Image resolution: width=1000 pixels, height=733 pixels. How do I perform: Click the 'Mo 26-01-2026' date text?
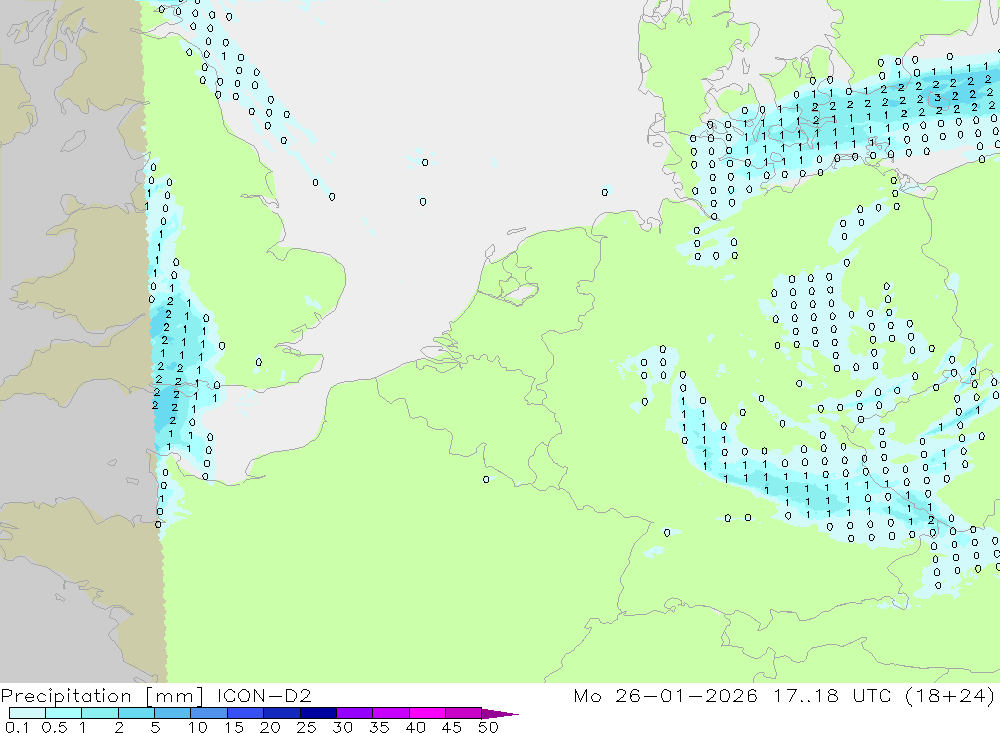tap(665, 695)
